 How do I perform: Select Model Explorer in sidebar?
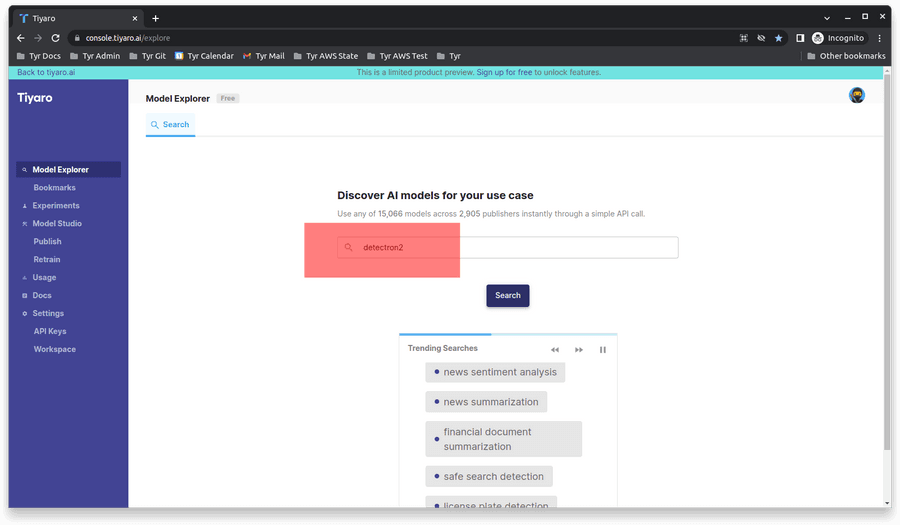[68, 169]
